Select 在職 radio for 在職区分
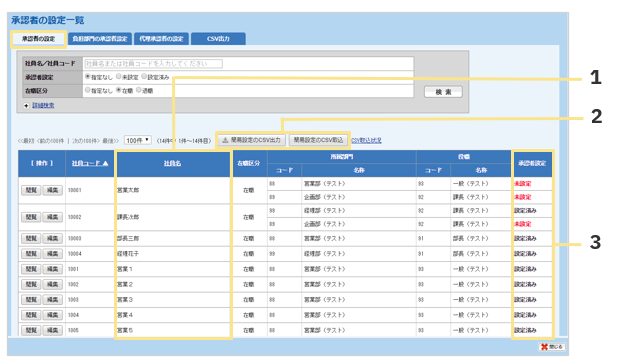The width and height of the screenshot is (619, 364). pyautogui.click(x=118, y=90)
